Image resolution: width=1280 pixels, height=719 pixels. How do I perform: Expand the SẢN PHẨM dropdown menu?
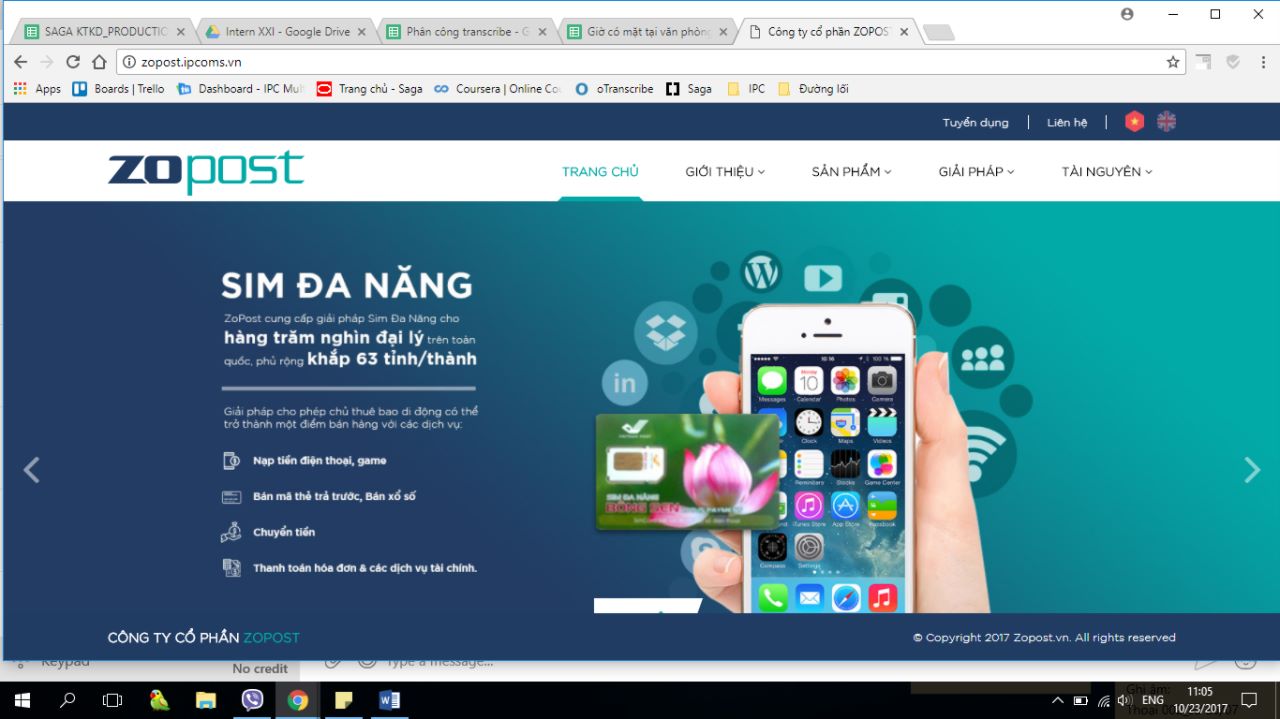851,172
